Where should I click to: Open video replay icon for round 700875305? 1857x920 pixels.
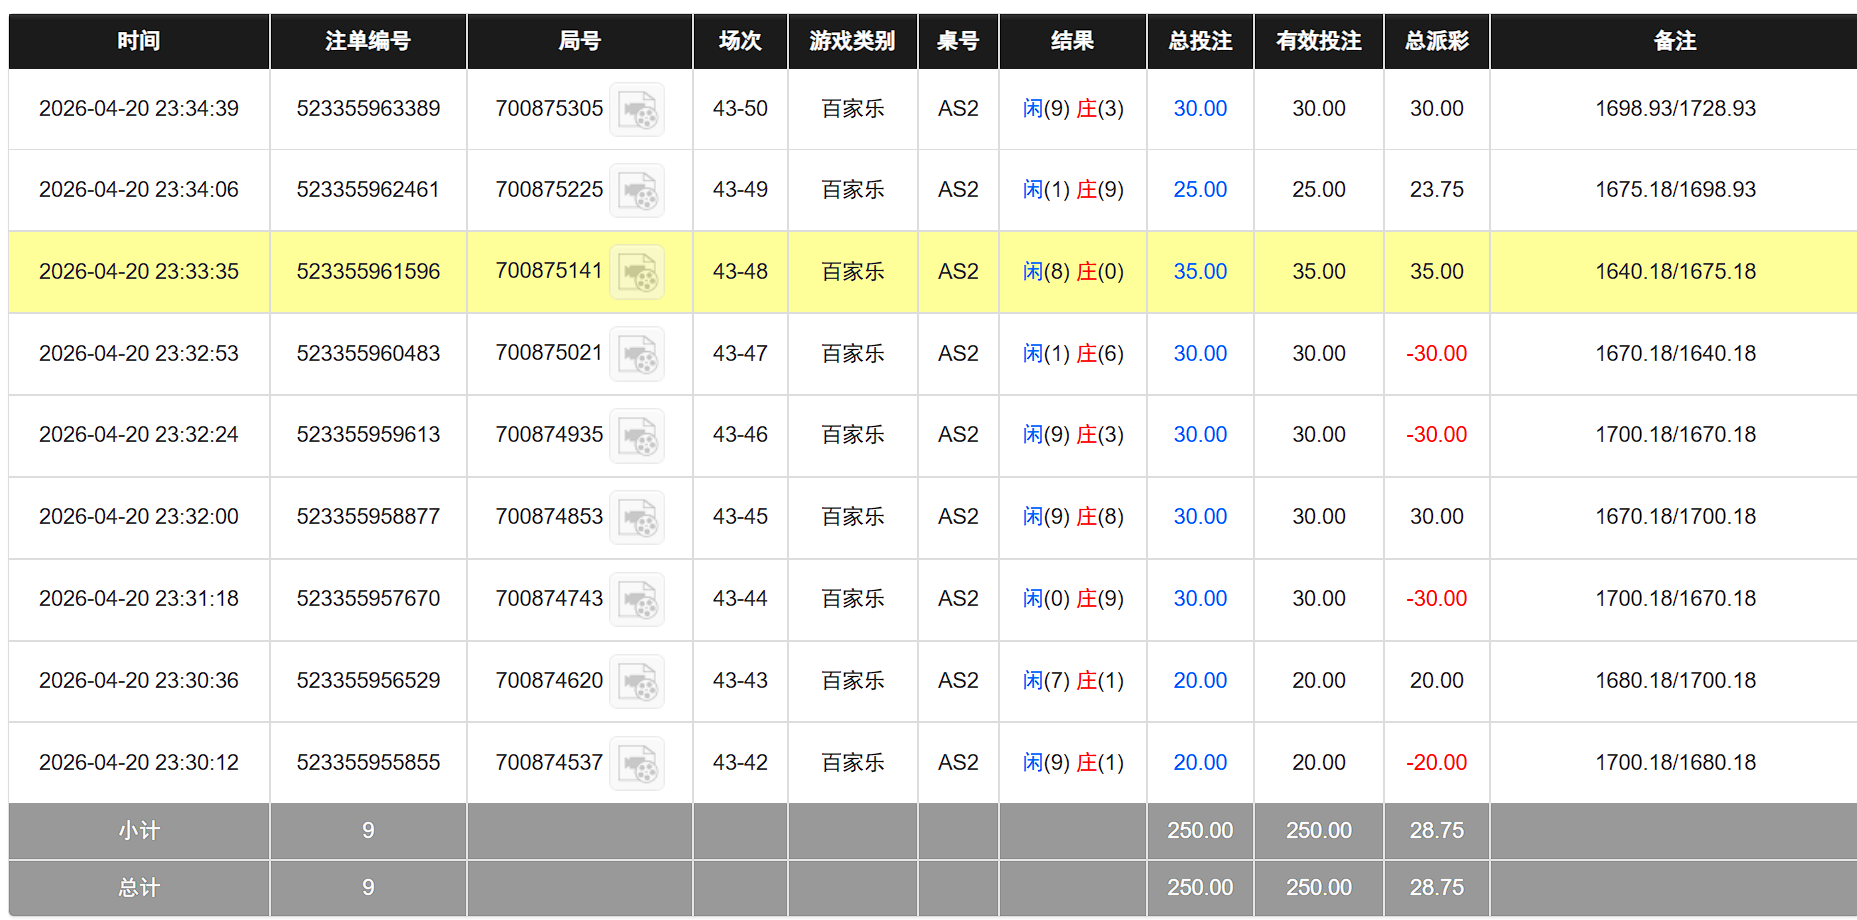637,110
